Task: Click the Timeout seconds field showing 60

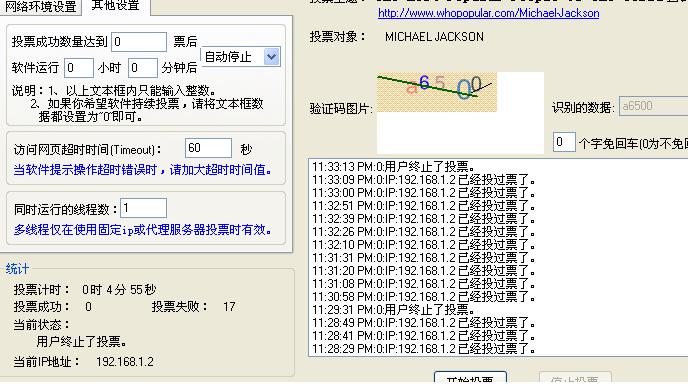Action: [208, 148]
